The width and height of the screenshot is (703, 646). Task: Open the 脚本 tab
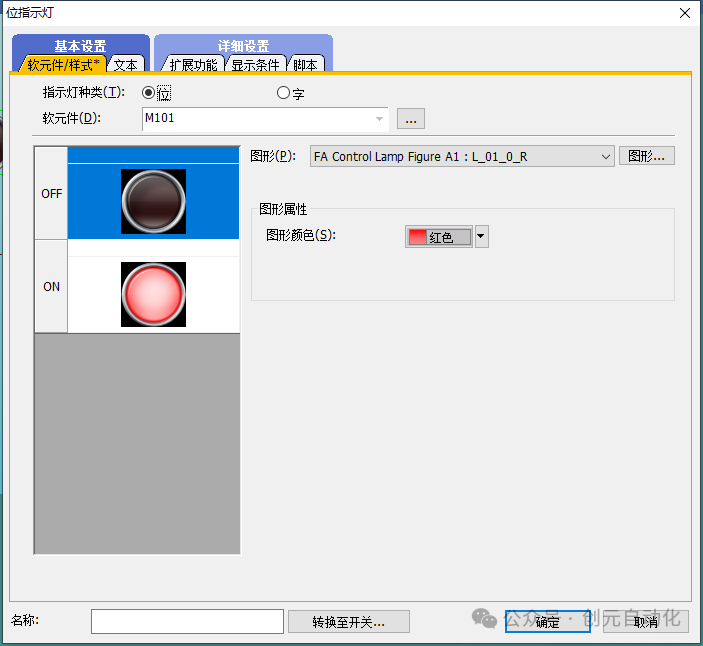coord(306,65)
